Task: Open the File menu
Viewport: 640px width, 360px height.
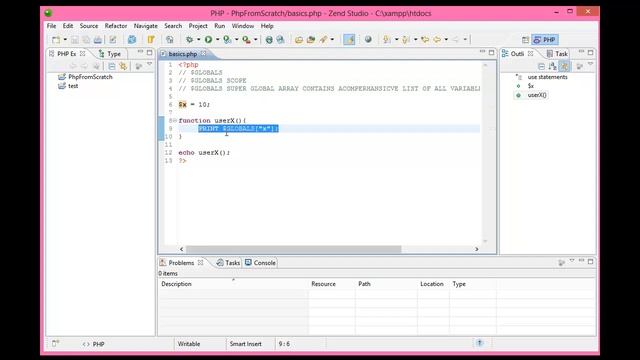Action: click(x=51, y=26)
